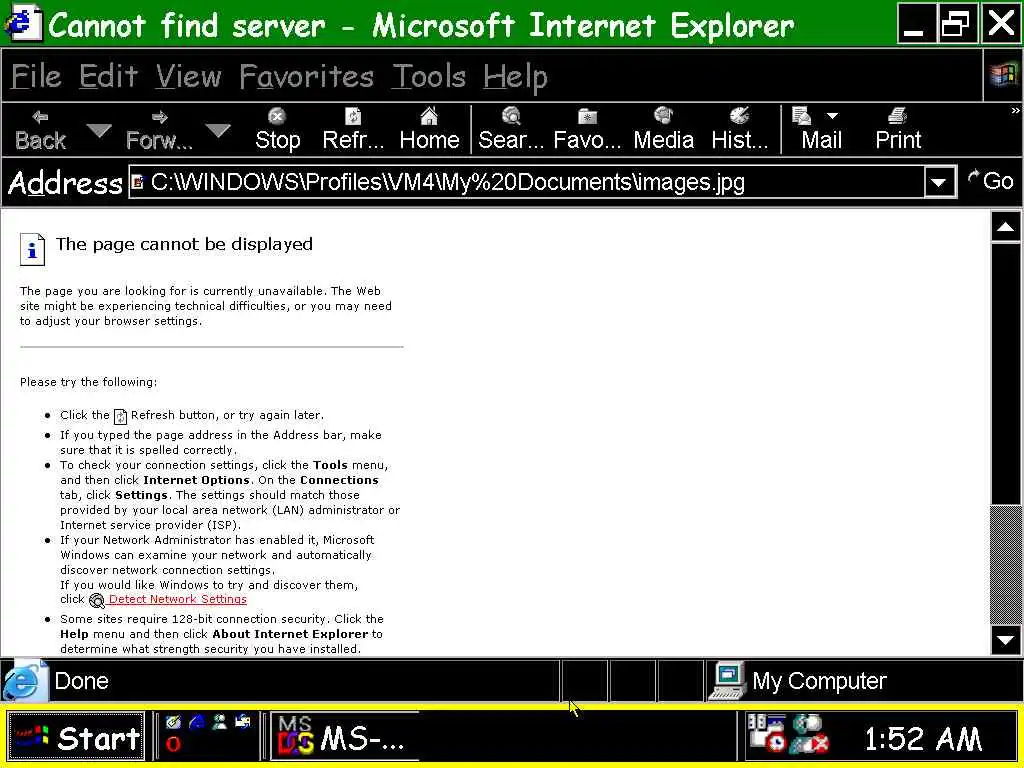This screenshot has height=768, width=1024.
Task: Click the address bar path field
Action: (526, 182)
